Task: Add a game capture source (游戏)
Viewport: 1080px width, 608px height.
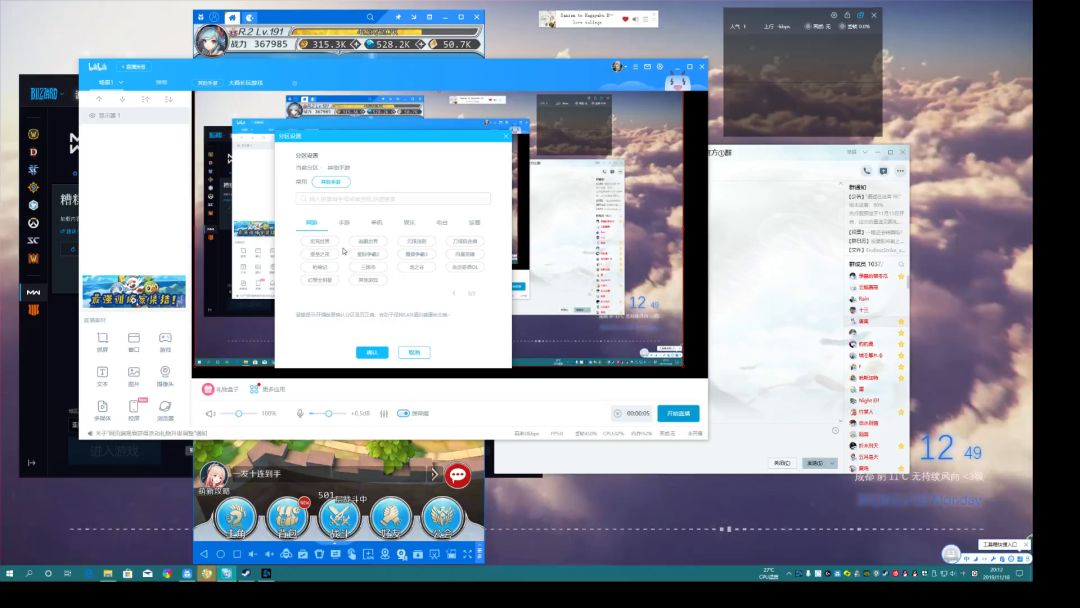Action: click(x=165, y=342)
